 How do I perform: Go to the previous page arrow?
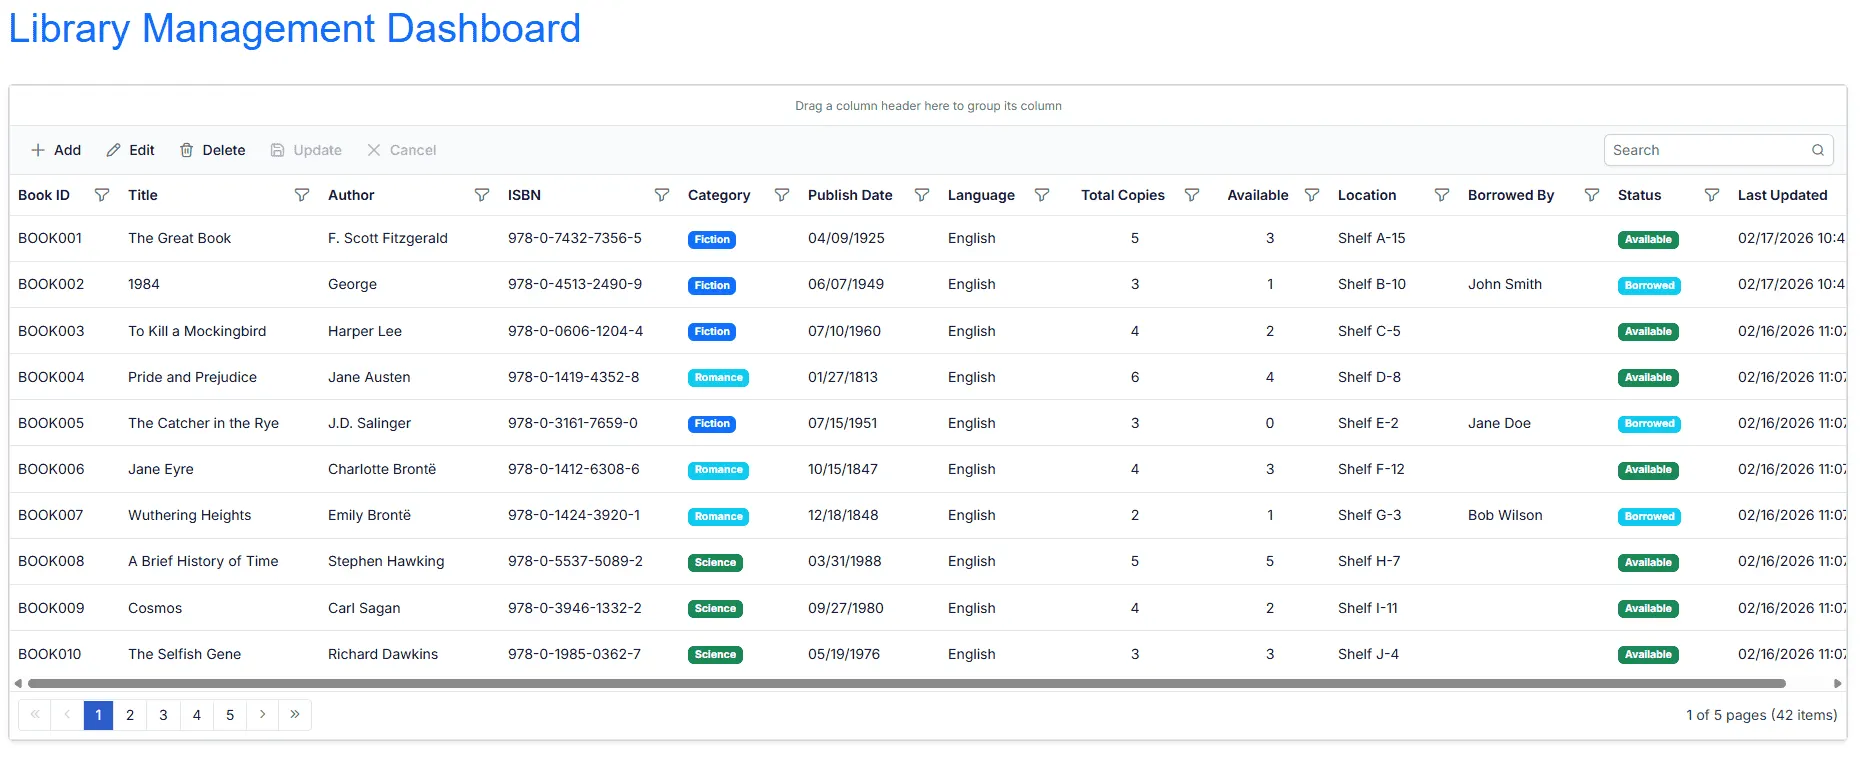[x=67, y=714]
